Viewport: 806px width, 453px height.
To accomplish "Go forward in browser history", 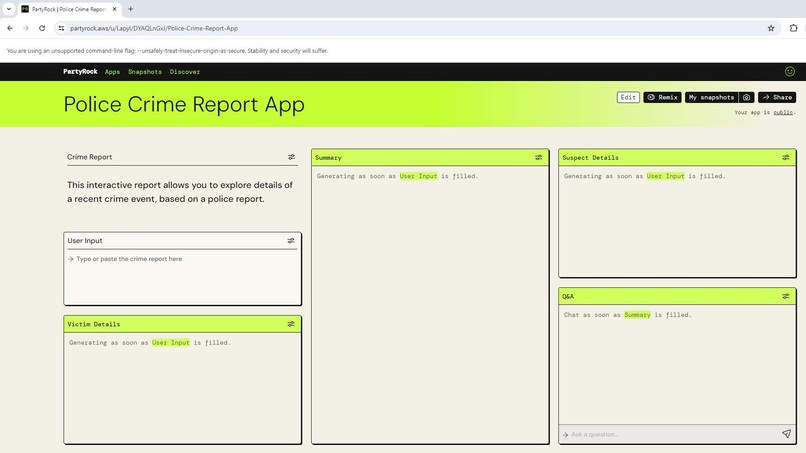I will pyautogui.click(x=26, y=28).
